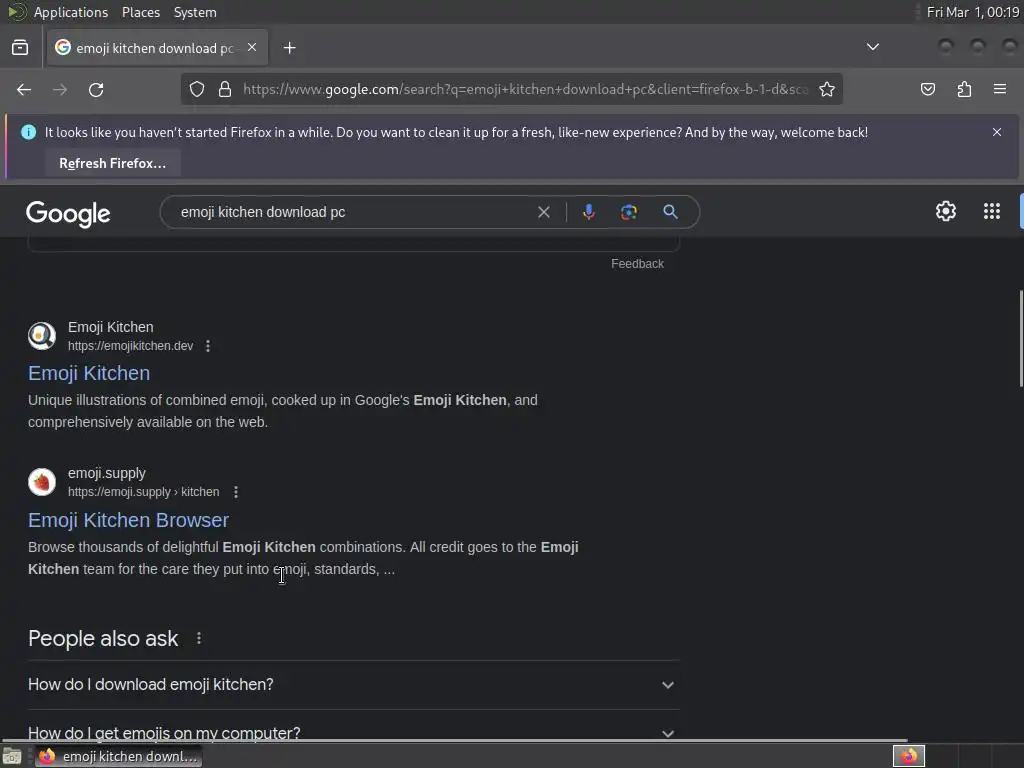Click the forward navigation arrow

point(60,89)
